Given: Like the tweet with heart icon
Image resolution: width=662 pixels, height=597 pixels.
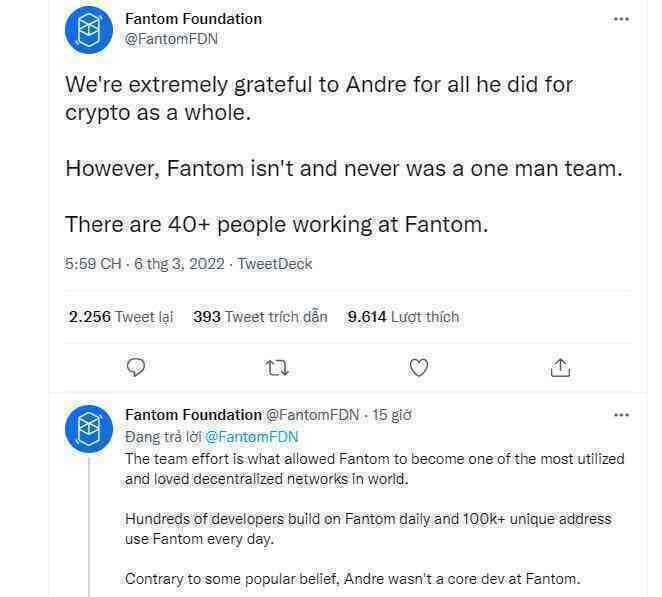Looking at the screenshot, I should point(419,367).
